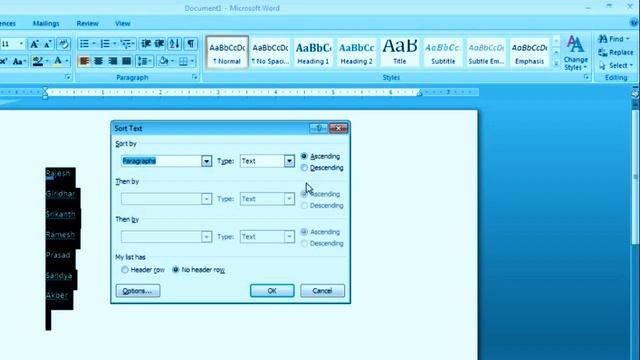
Task: Click the Bullets list icon
Action: coord(84,44)
